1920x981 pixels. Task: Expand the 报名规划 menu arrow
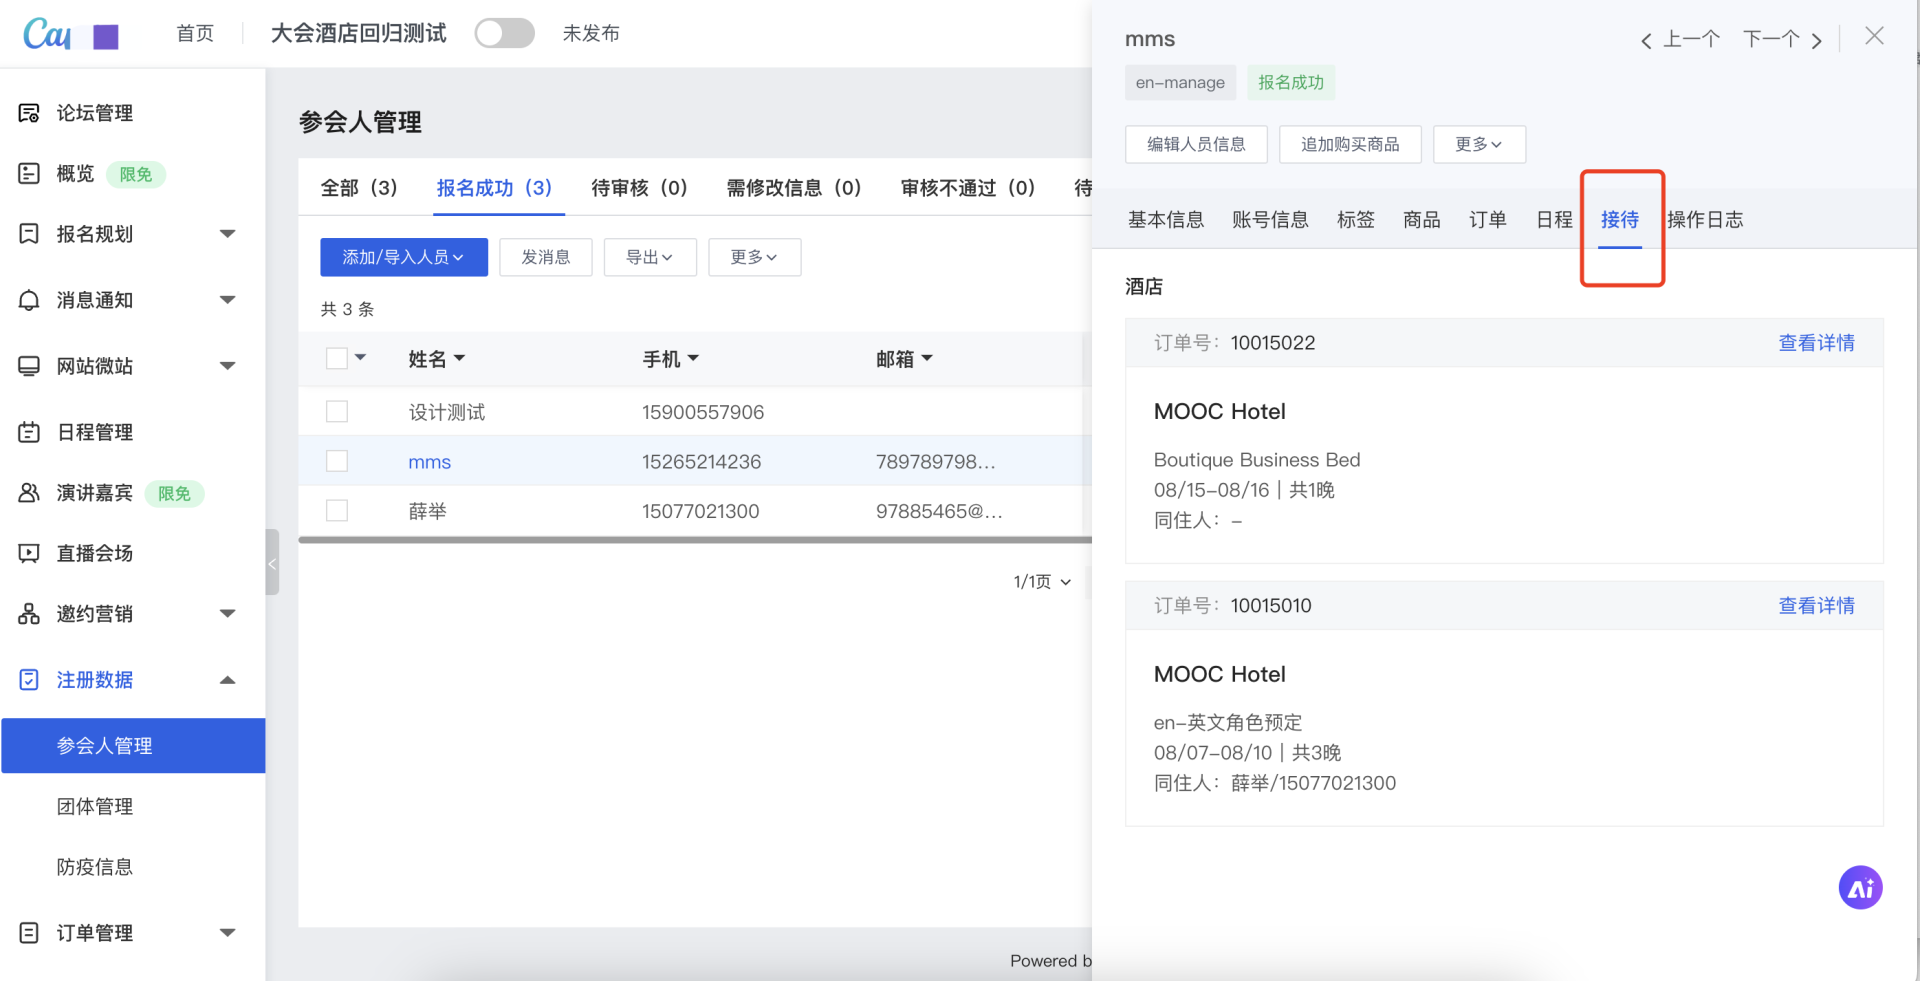pyautogui.click(x=228, y=234)
